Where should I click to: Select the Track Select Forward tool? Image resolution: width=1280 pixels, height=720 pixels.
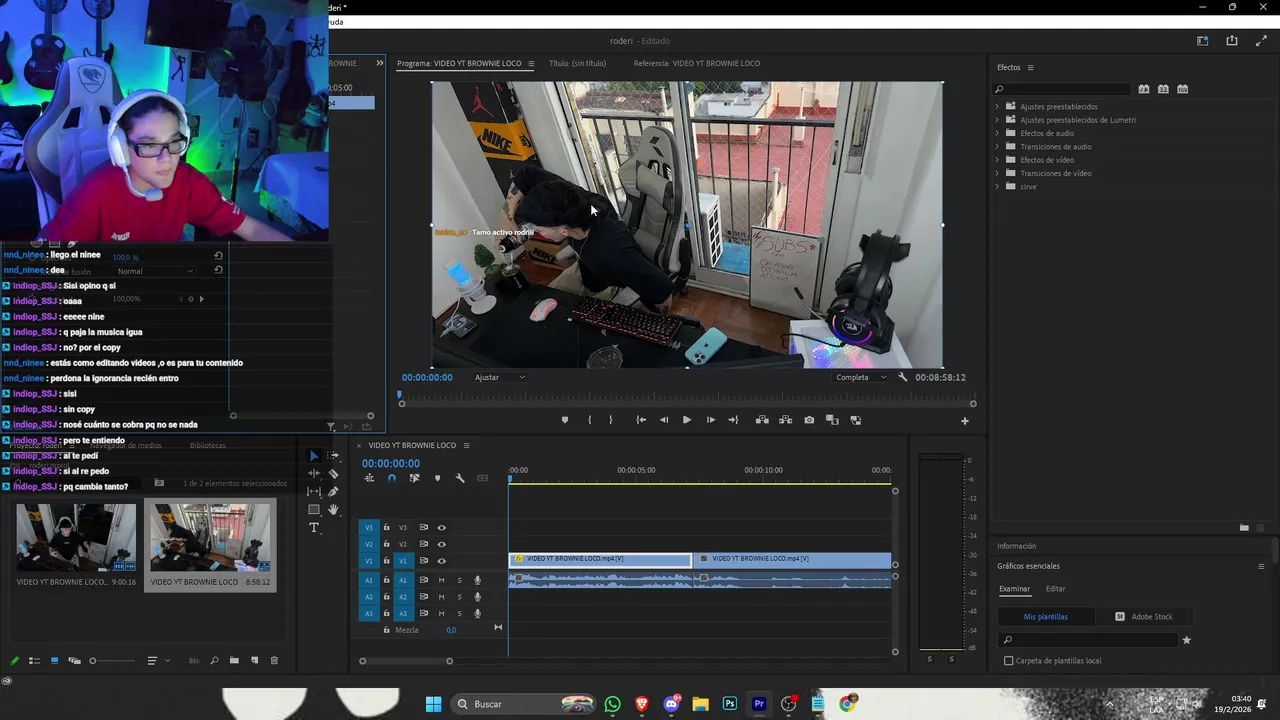pyautogui.click(x=333, y=455)
